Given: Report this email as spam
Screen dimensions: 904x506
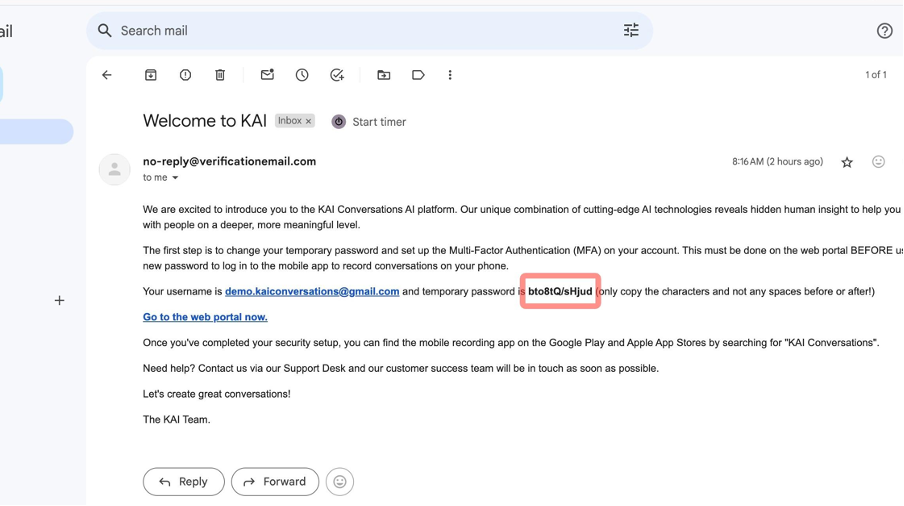Looking at the screenshot, I should [x=185, y=75].
